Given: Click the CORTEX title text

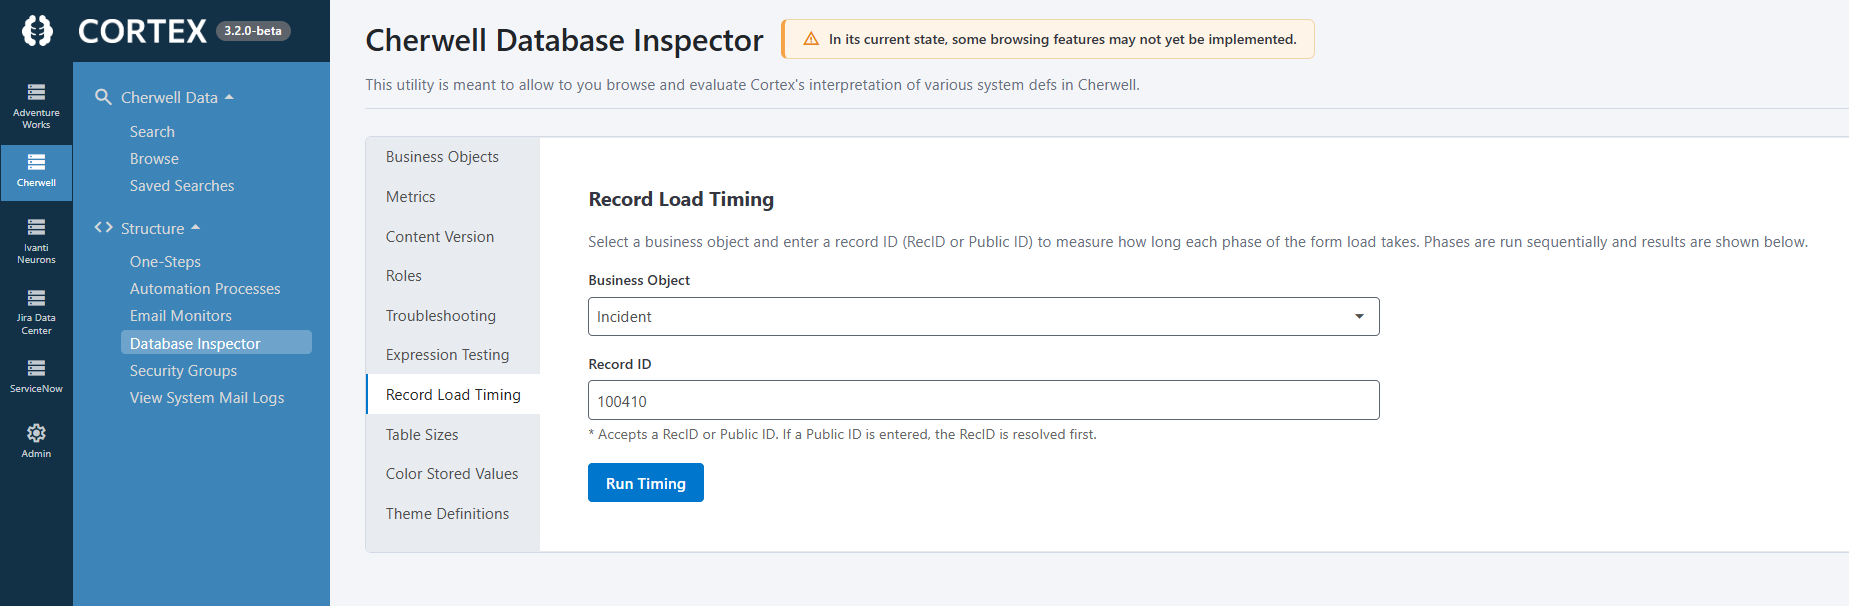Looking at the screenshot, I should [142, 32].
